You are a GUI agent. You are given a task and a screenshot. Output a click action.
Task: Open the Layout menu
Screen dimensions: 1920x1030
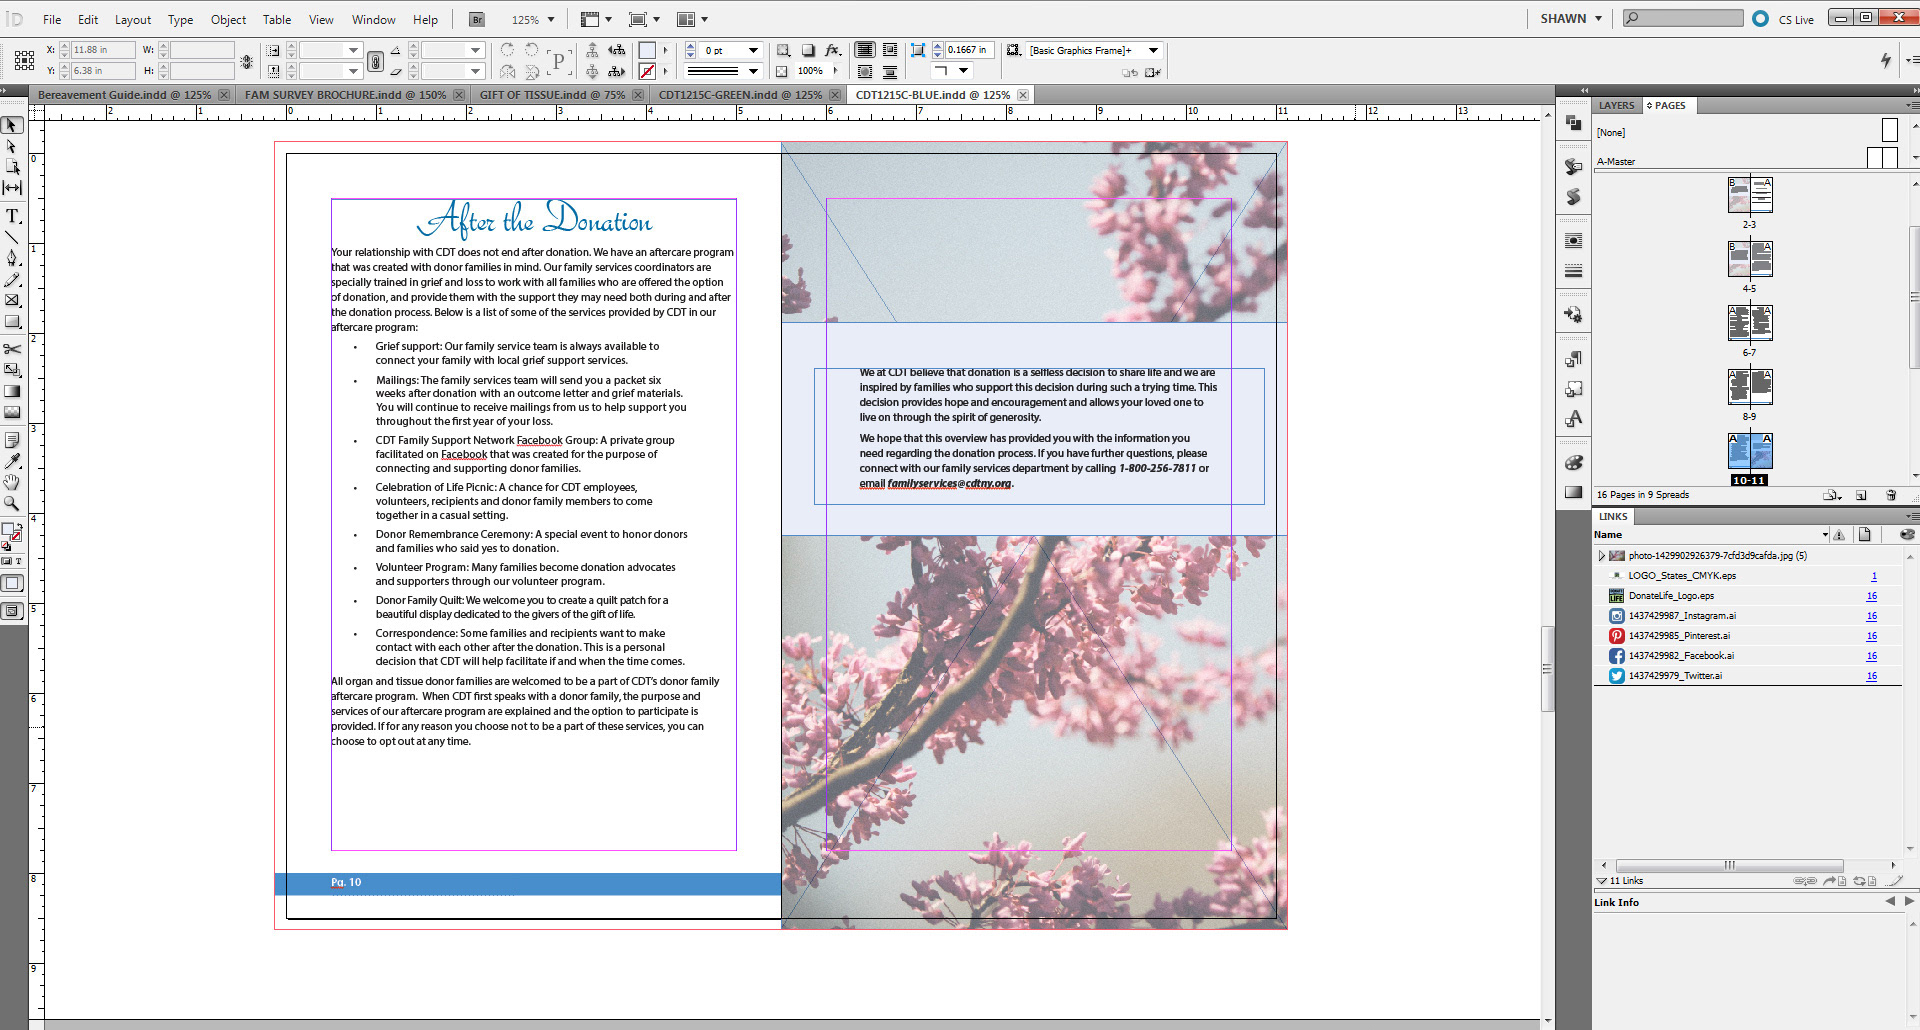(133, 19)
